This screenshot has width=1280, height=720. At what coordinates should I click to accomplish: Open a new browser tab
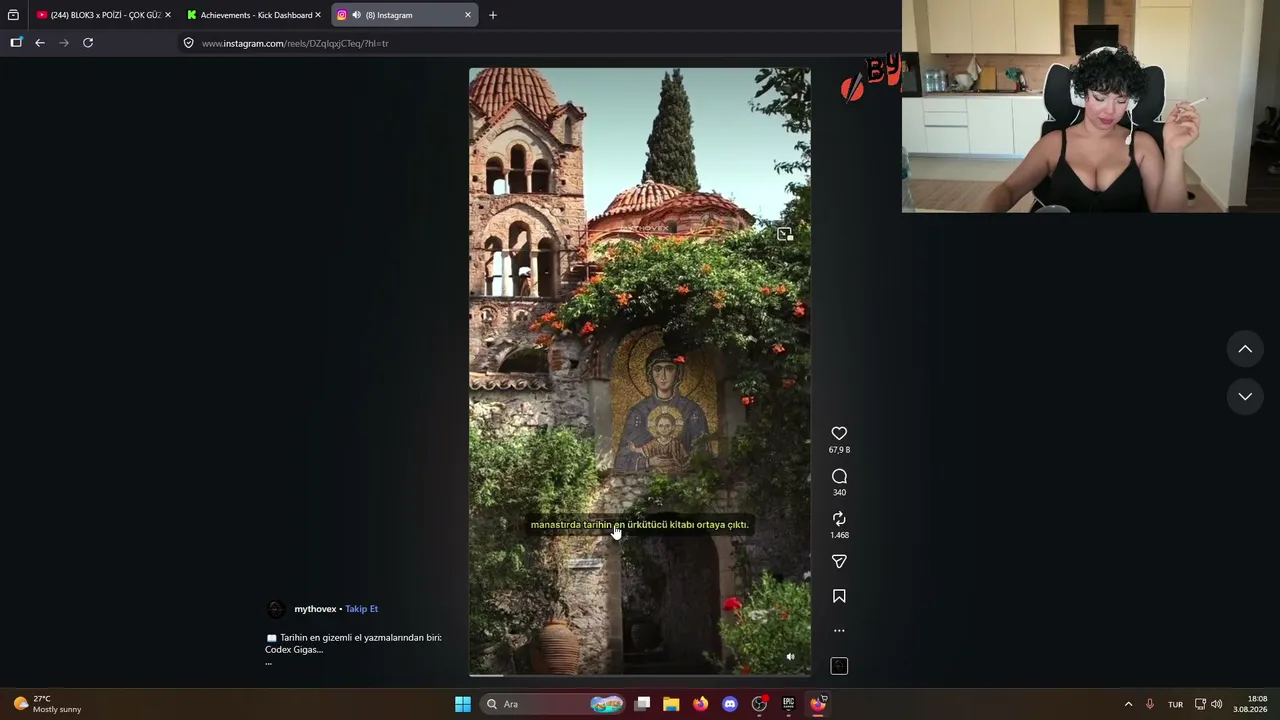coord(492,15)
